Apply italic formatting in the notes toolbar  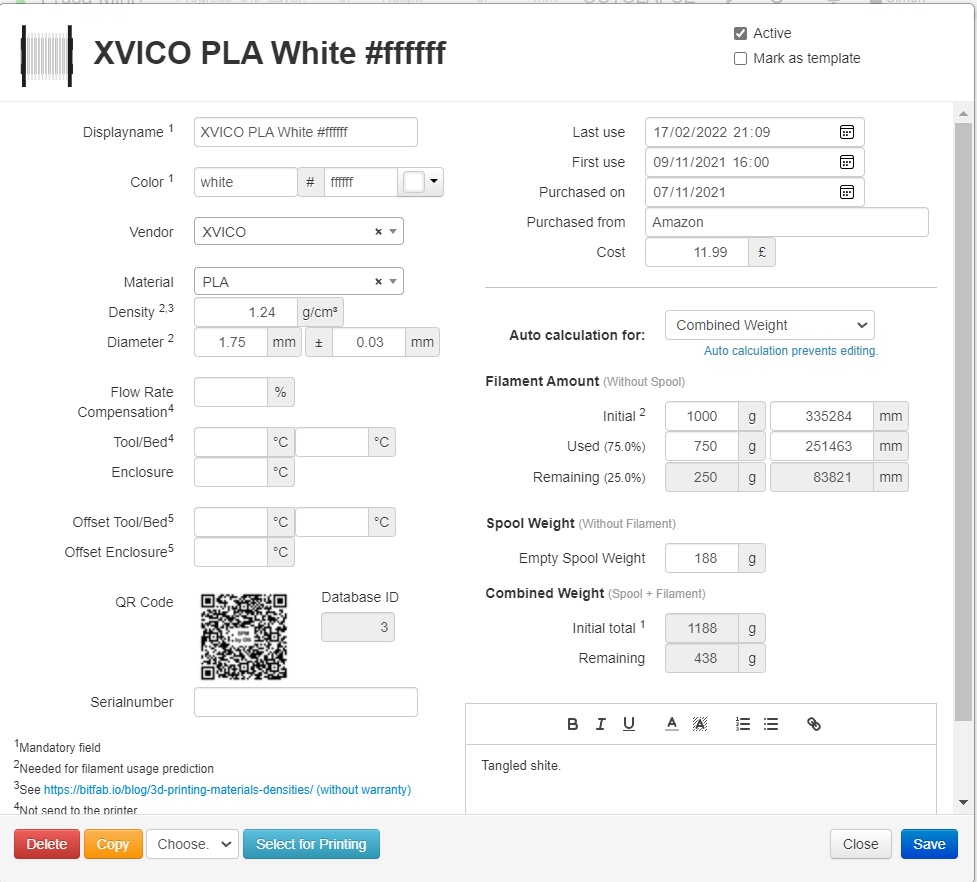tap(601, 724)
